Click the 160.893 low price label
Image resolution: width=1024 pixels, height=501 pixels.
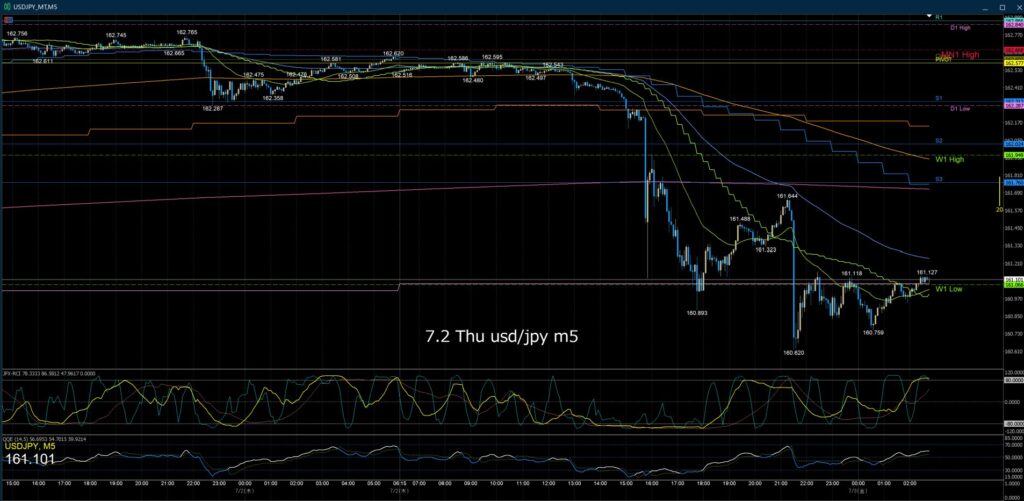tap(697, 313)
